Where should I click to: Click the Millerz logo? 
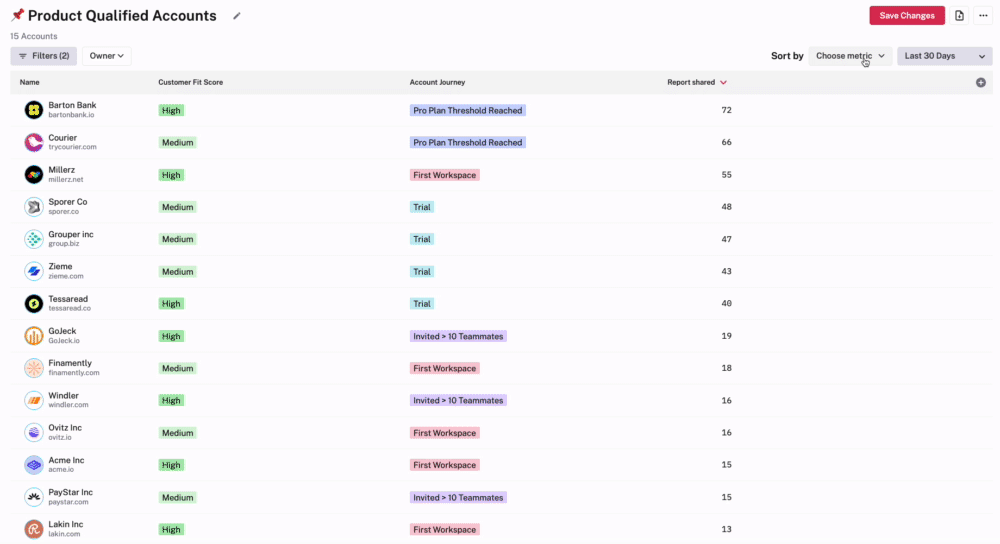point(34,174)
